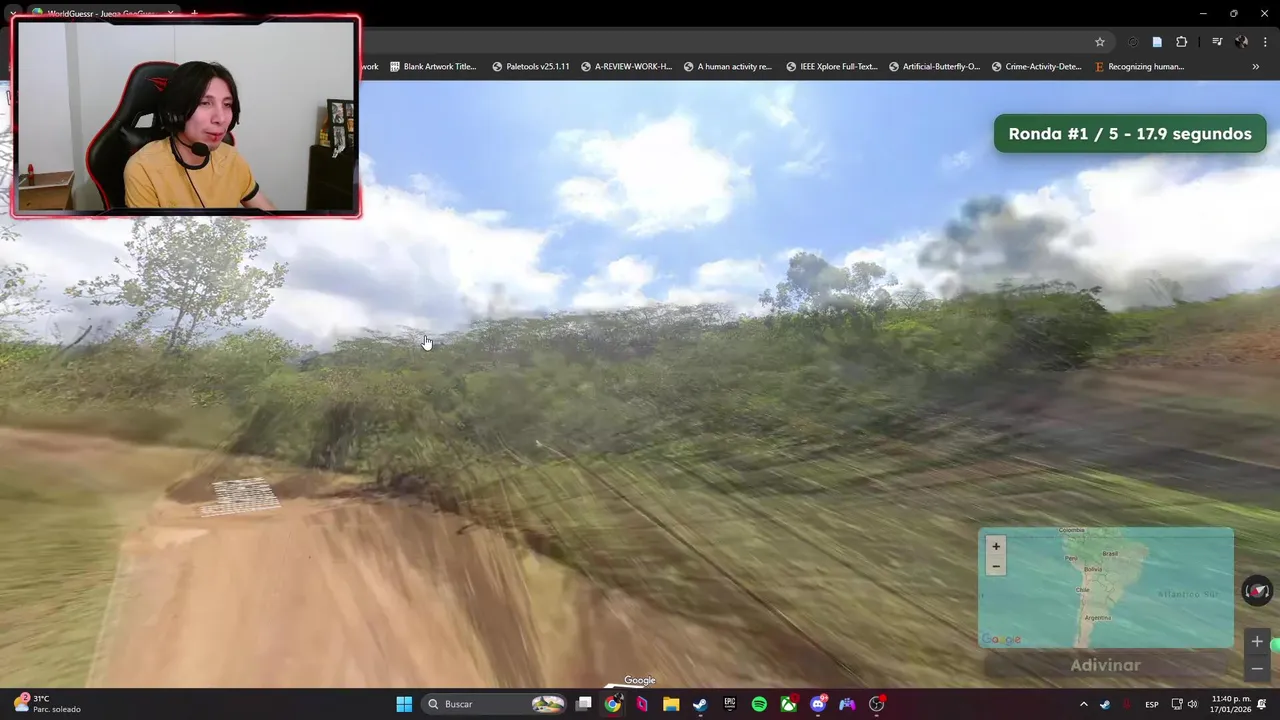Zoom out with the street view minus button

click(1257, 668)
